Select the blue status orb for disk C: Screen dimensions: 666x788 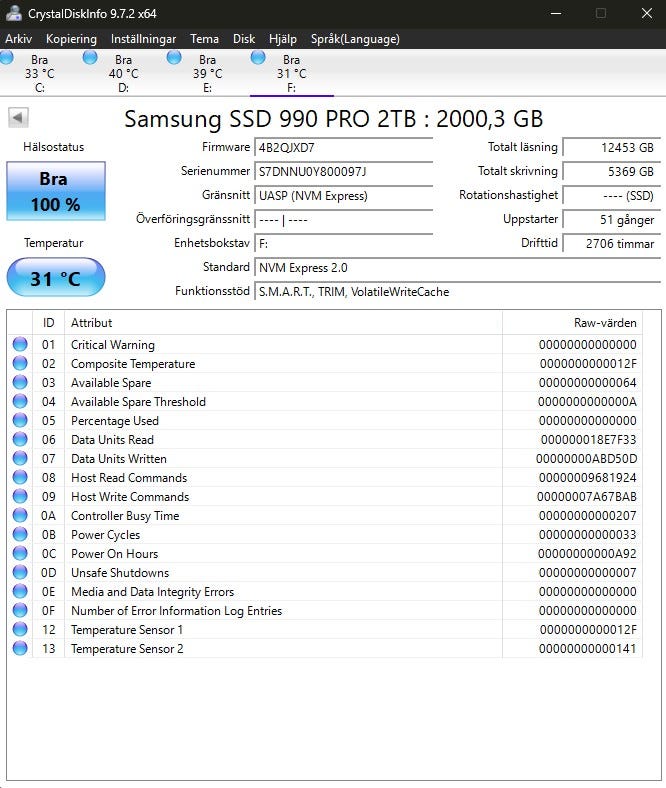click(7, 58)
